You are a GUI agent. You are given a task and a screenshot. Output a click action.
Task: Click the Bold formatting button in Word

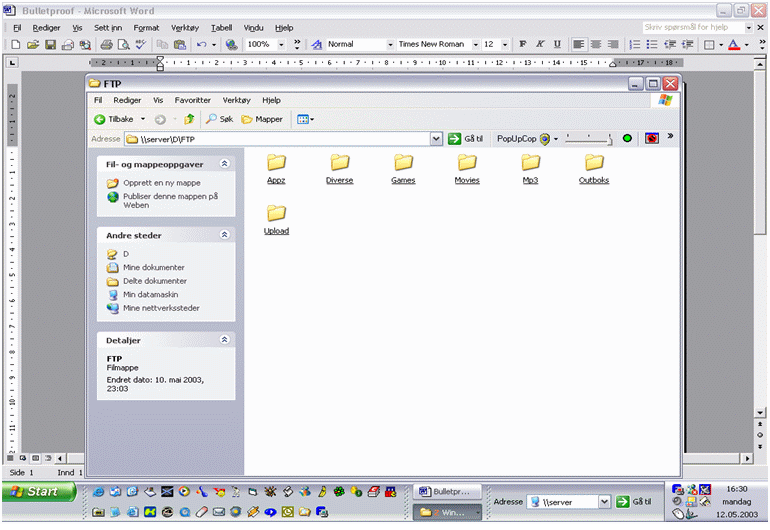(x=523, y=45)
